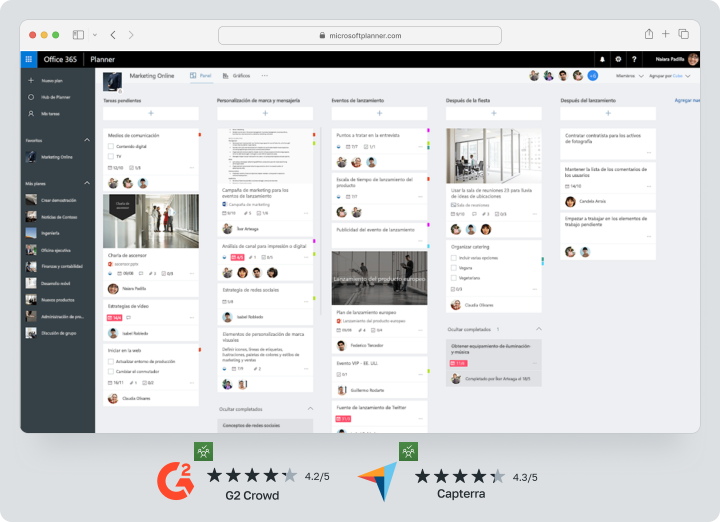Check Cambiar el conmutador checkbox

tap(111, 372)
